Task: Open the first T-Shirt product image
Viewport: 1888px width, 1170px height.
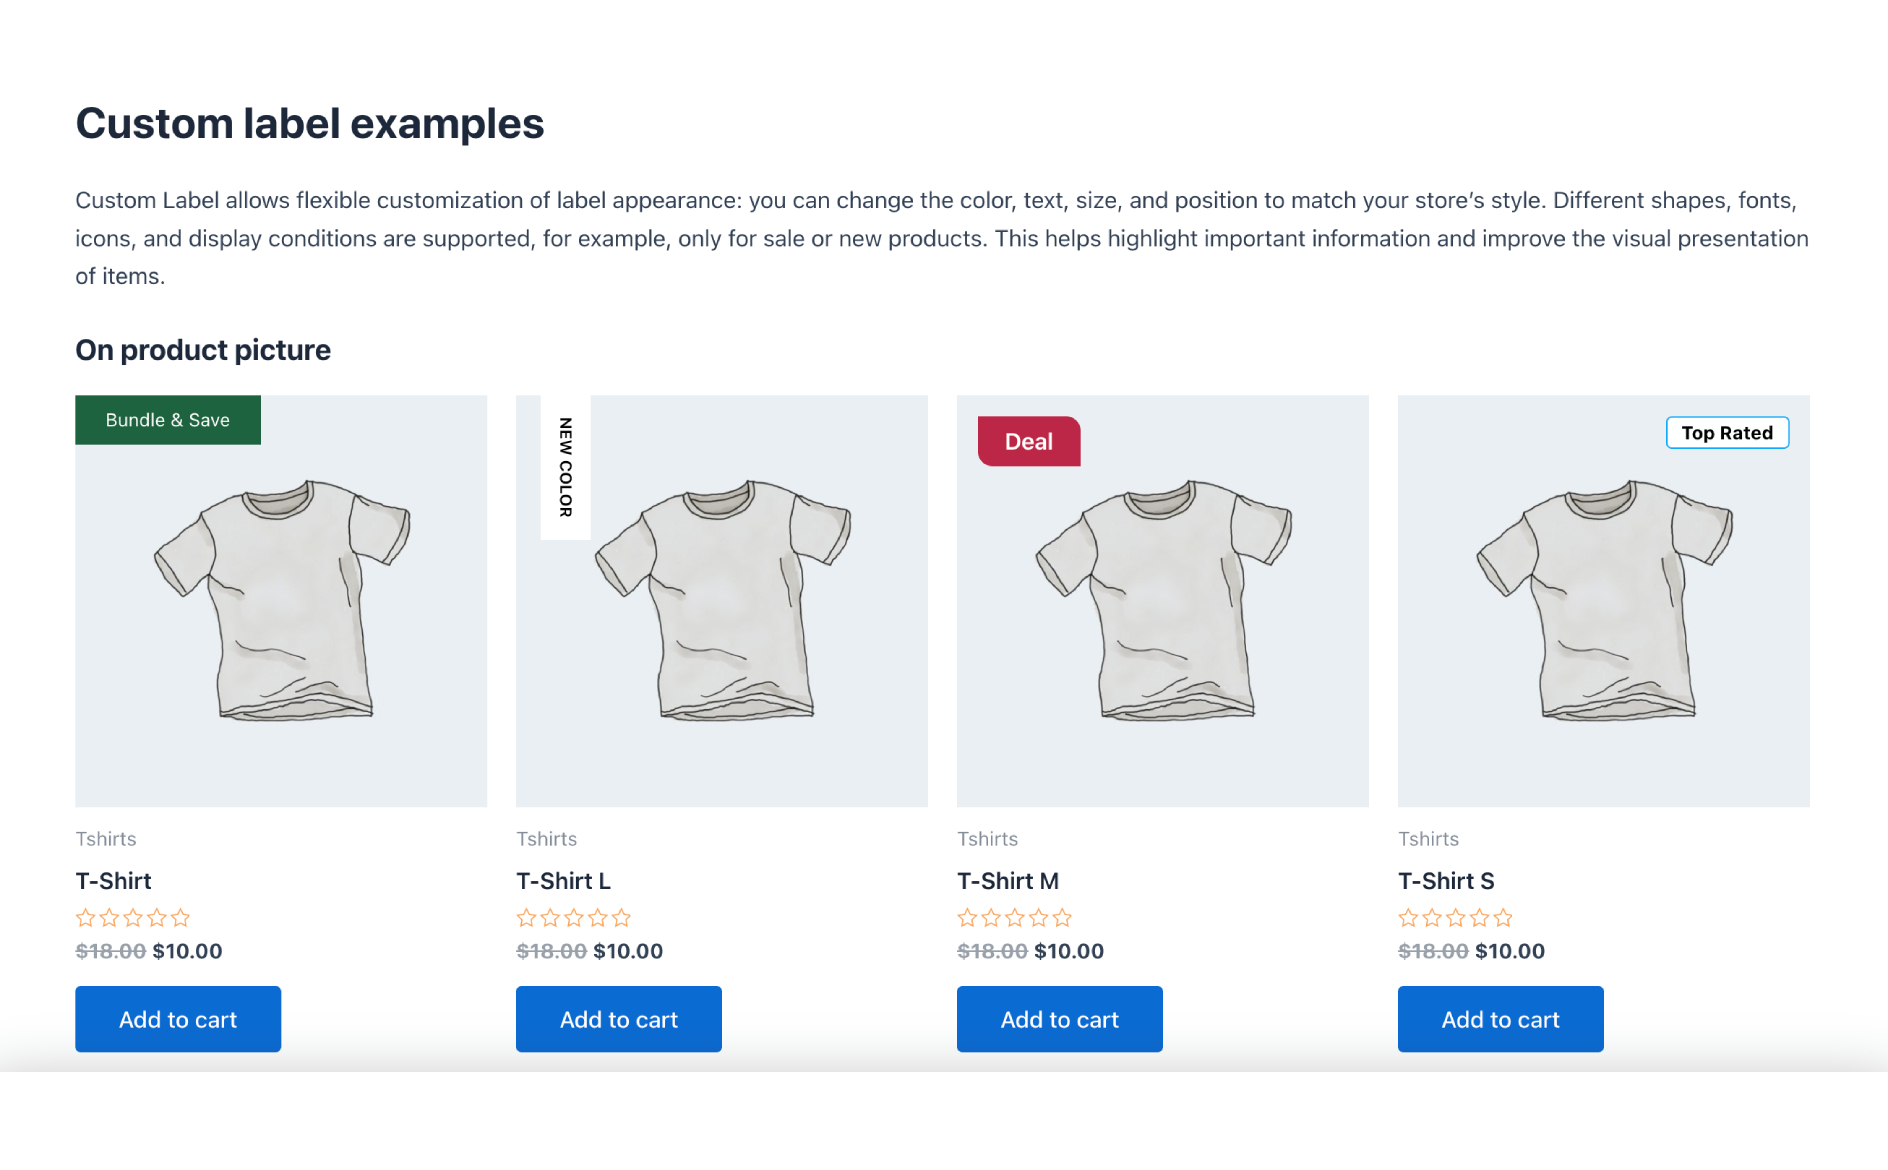Action: tap(281, 620)
